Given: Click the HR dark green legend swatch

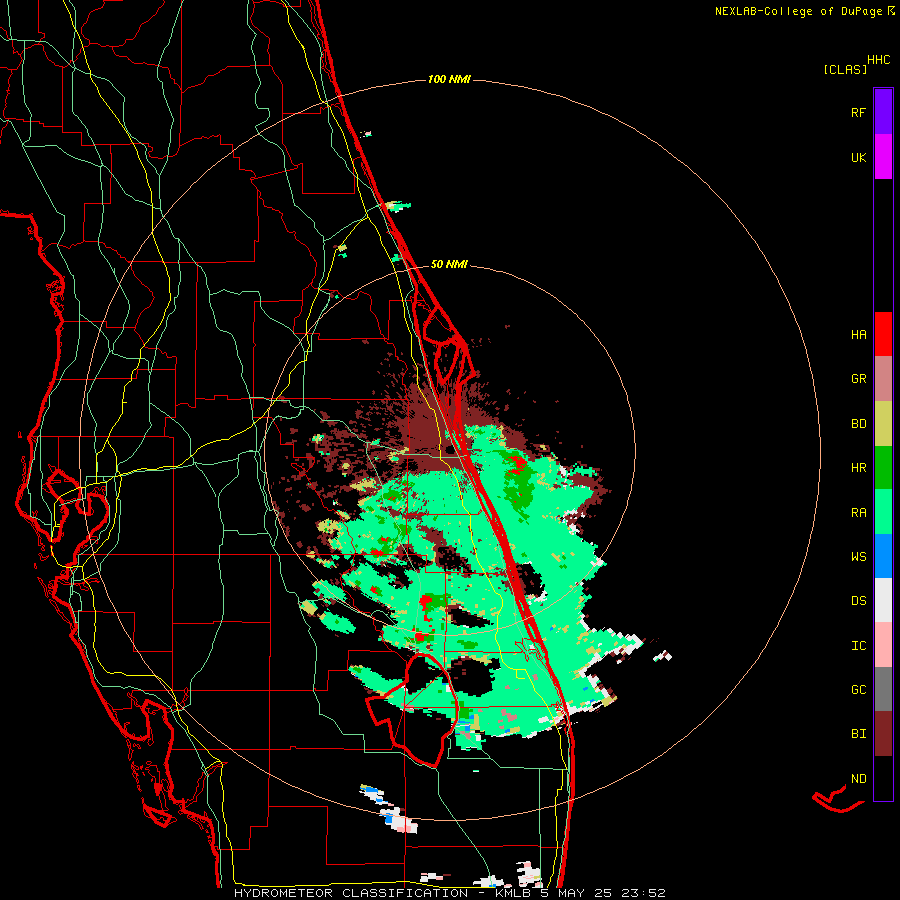Looking at the screenshot, I should click(883, 467).
